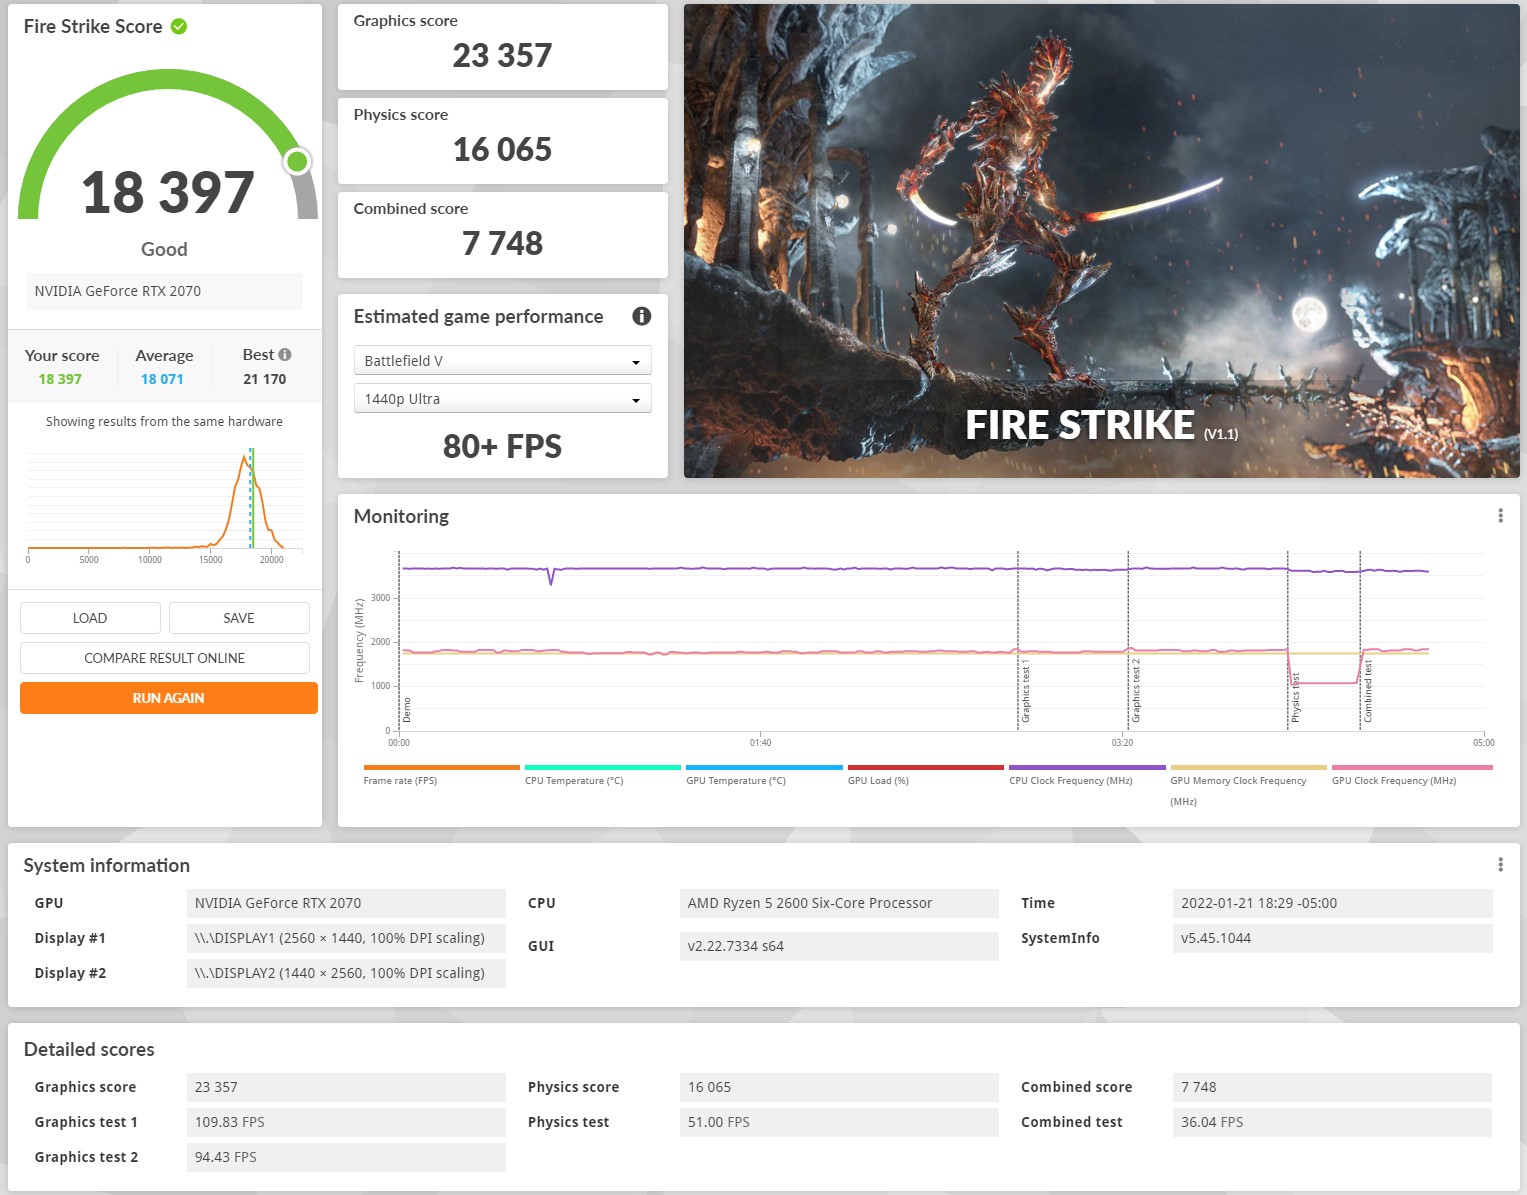Screen dimensions: 1527x1195
Task: Click the Best score value 21 170
Action: (264, 379)
